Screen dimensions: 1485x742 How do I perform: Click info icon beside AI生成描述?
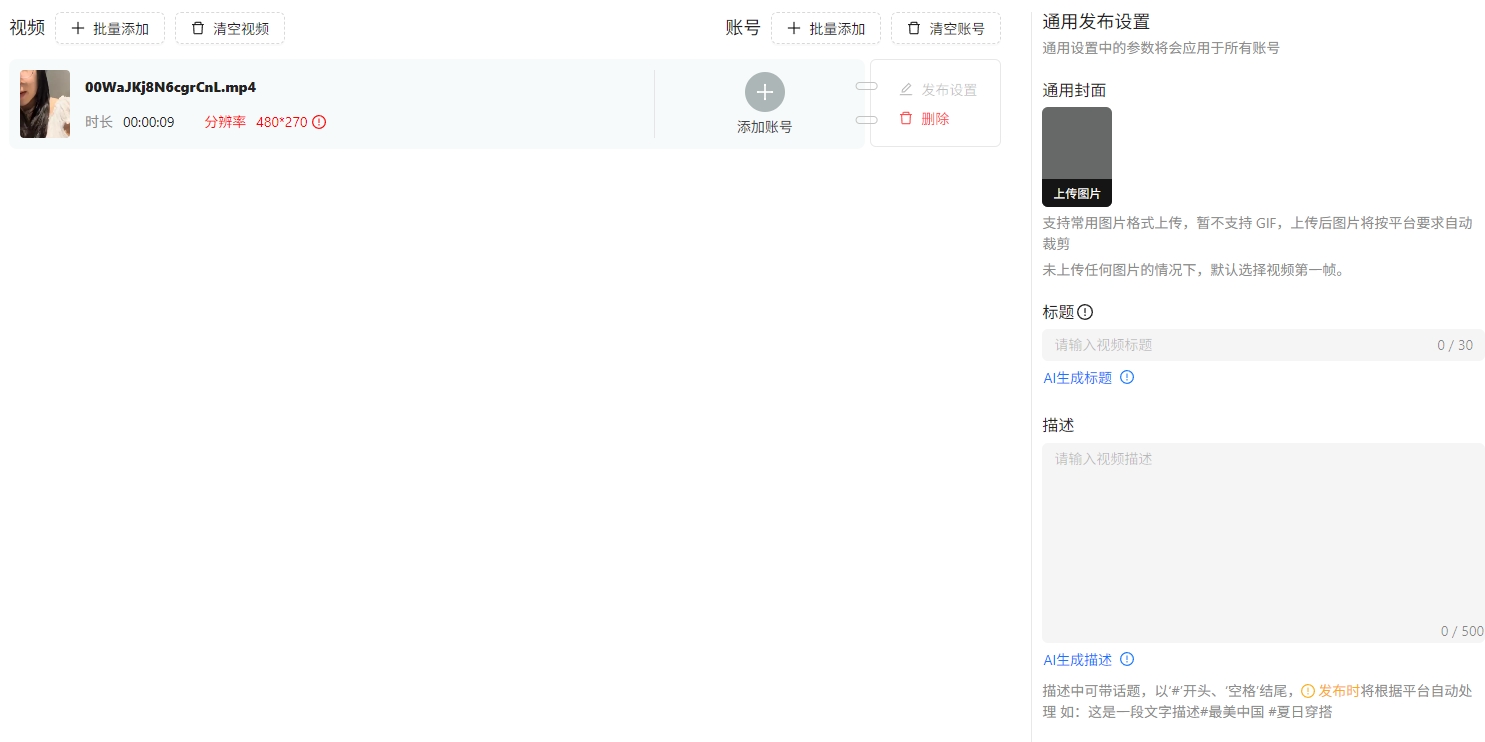[1127, 660]
